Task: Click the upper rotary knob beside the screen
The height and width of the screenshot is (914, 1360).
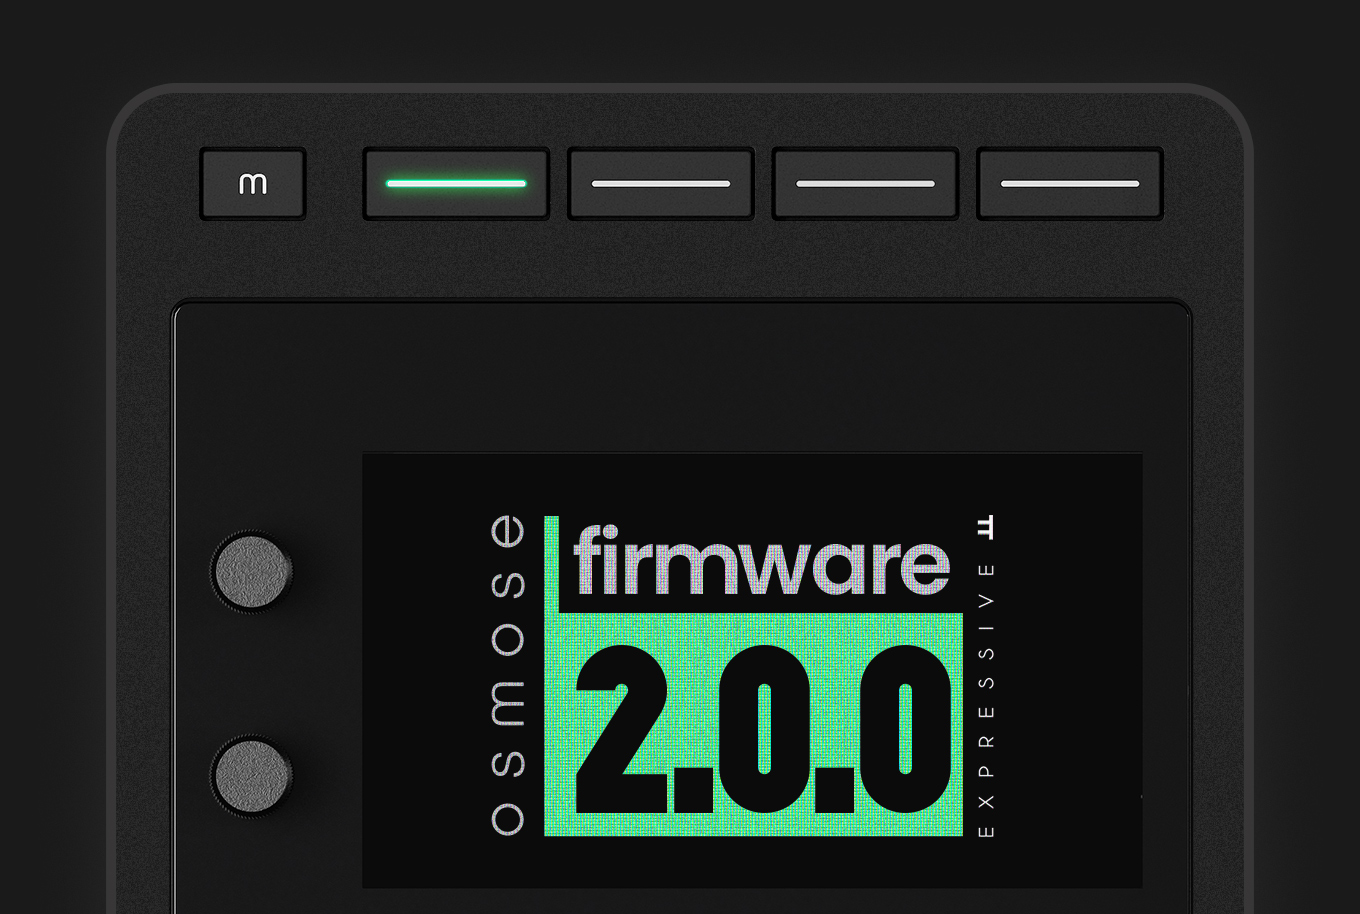Action: click(x=252, y=571)
